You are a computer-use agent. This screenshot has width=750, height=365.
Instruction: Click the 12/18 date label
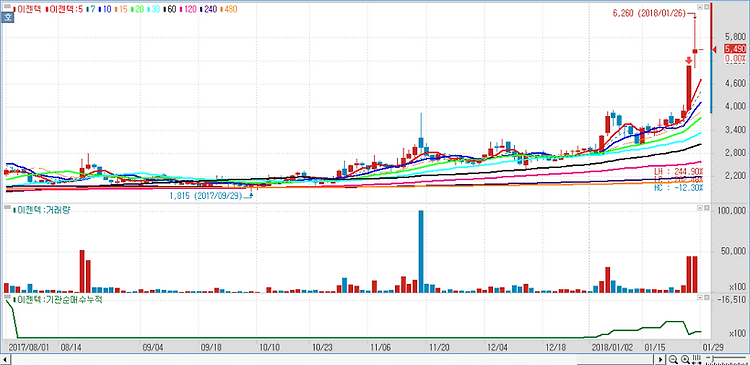(556, 346)
